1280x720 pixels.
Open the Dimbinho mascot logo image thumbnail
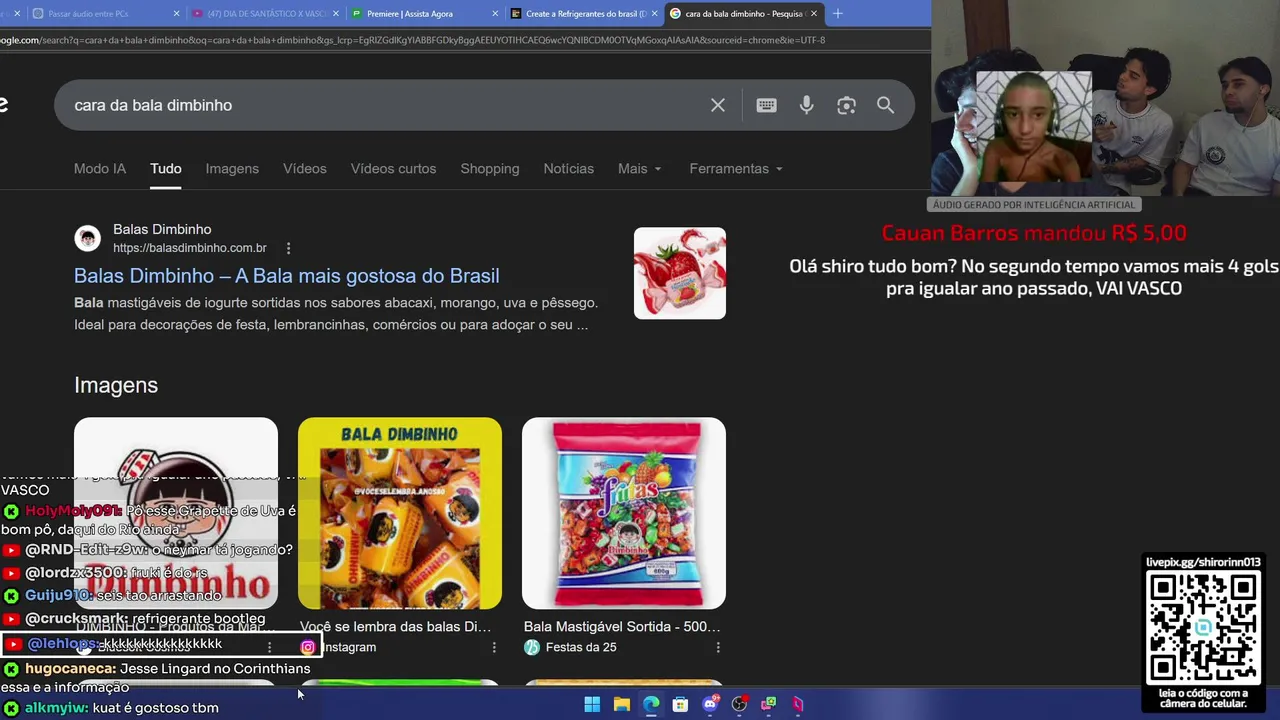(176, 513)
